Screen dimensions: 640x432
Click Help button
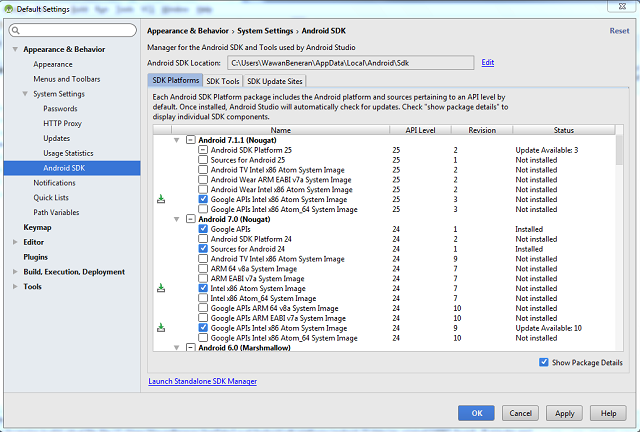pos(609,413)
